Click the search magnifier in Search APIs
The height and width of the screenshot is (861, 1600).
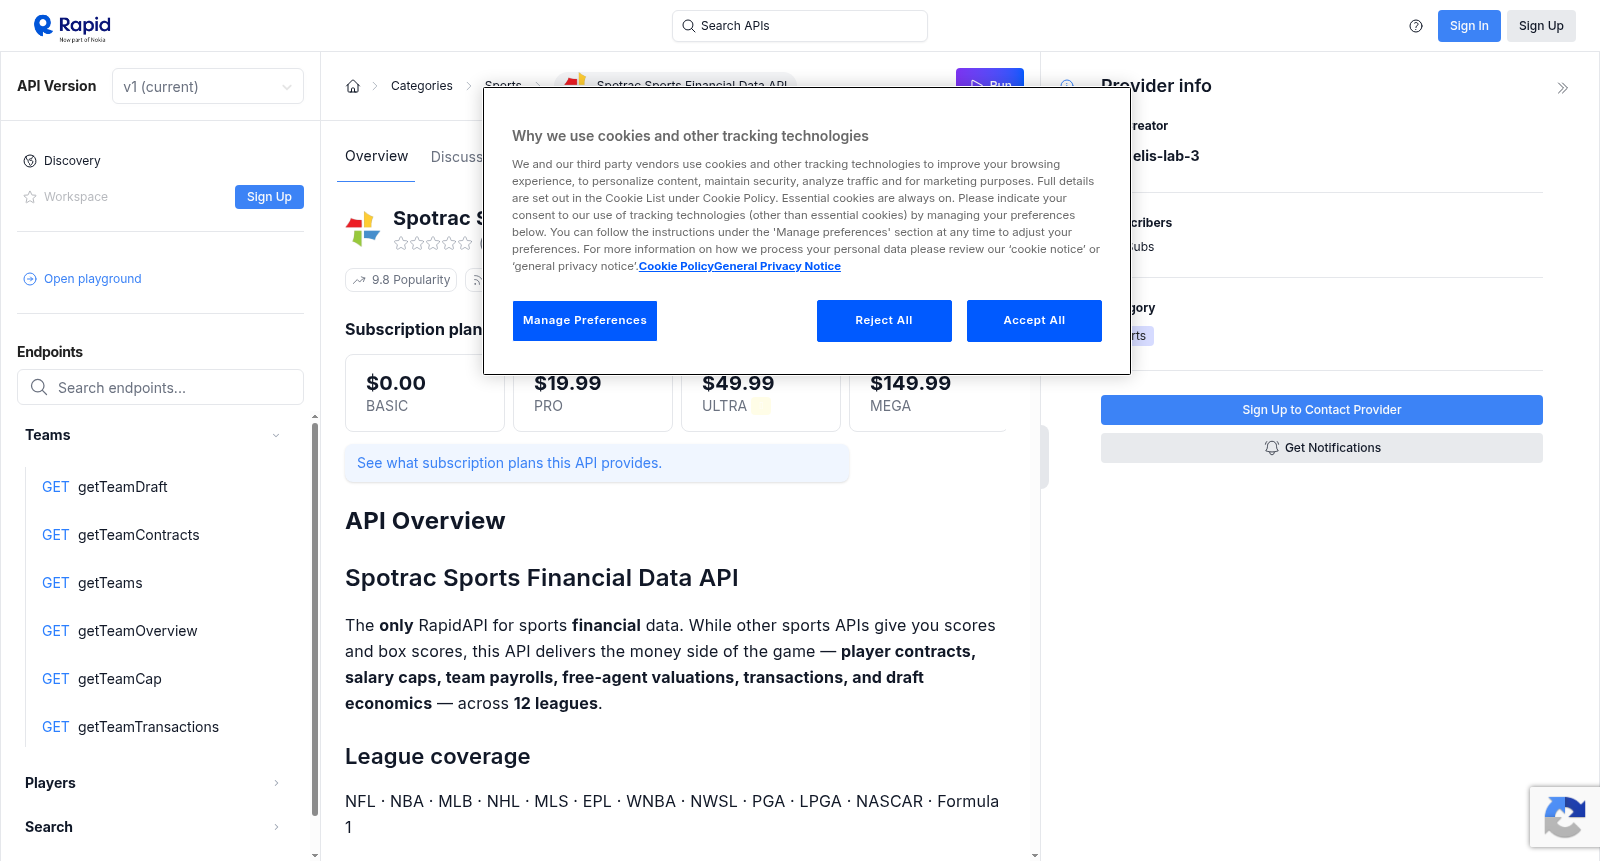(689, 26)
